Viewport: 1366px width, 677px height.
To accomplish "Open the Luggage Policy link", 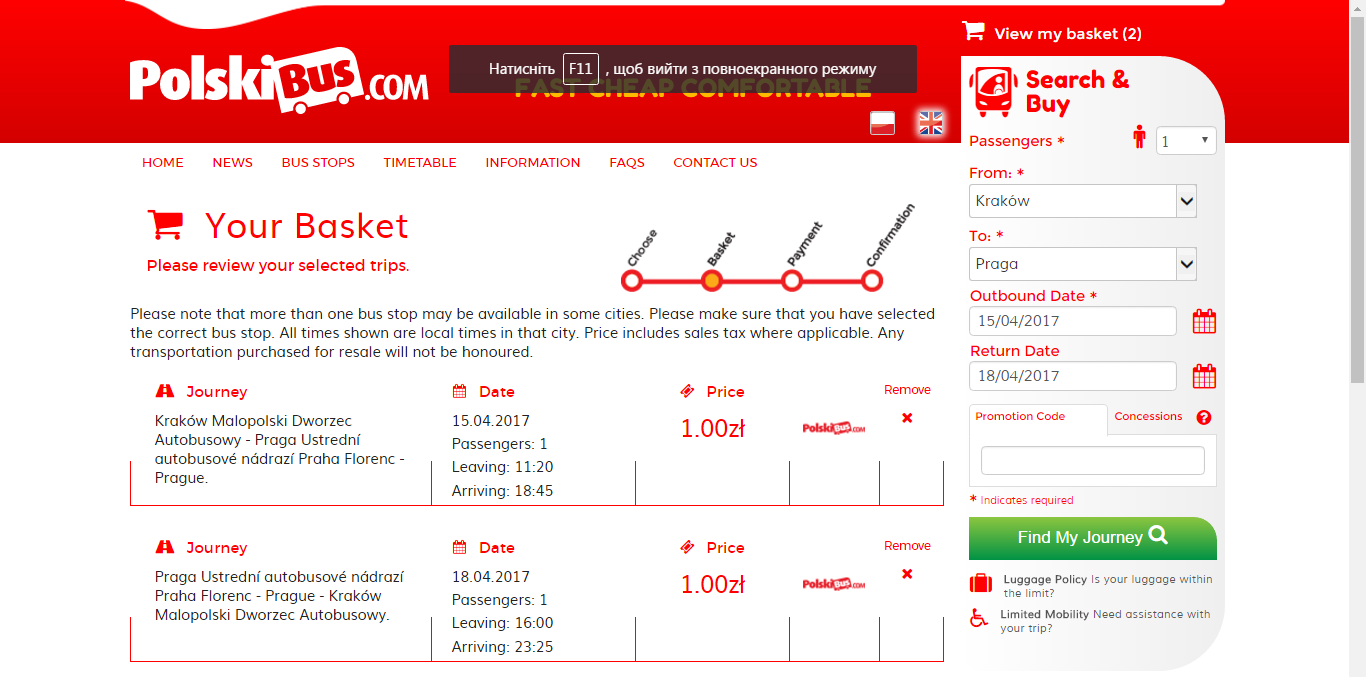I will coord(1045,579).
